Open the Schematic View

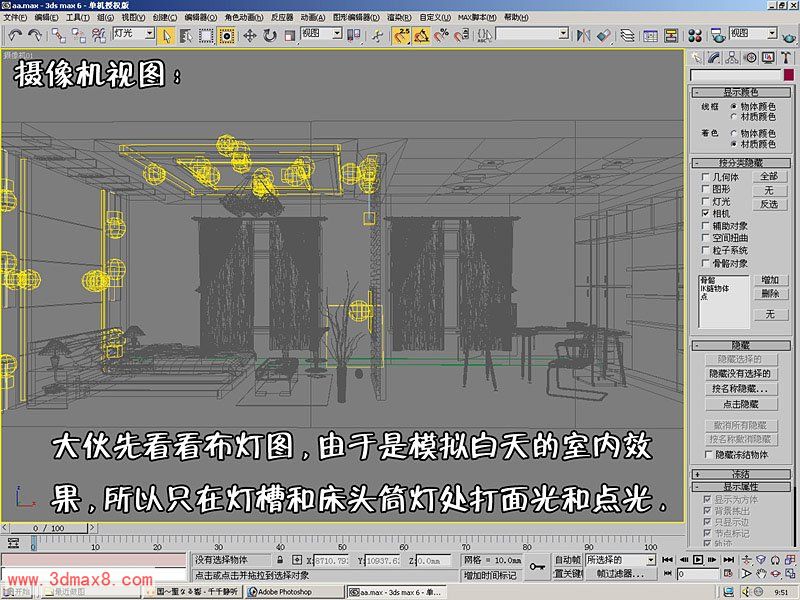coord(670,35)
